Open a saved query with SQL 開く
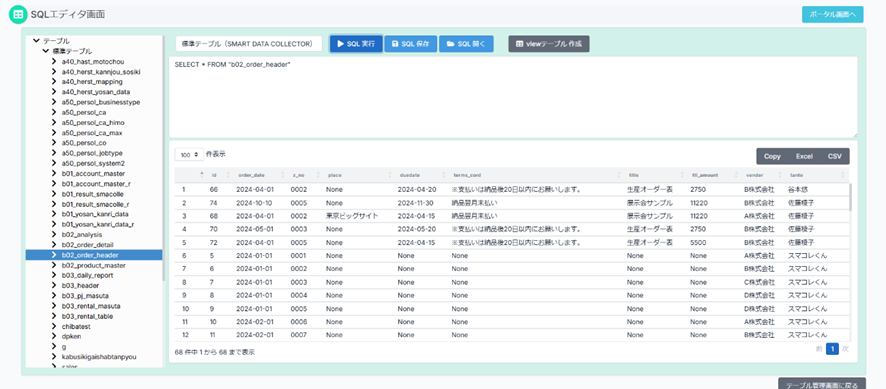Image resolution: width=886 pixels, height=389 pixels. 466,44
